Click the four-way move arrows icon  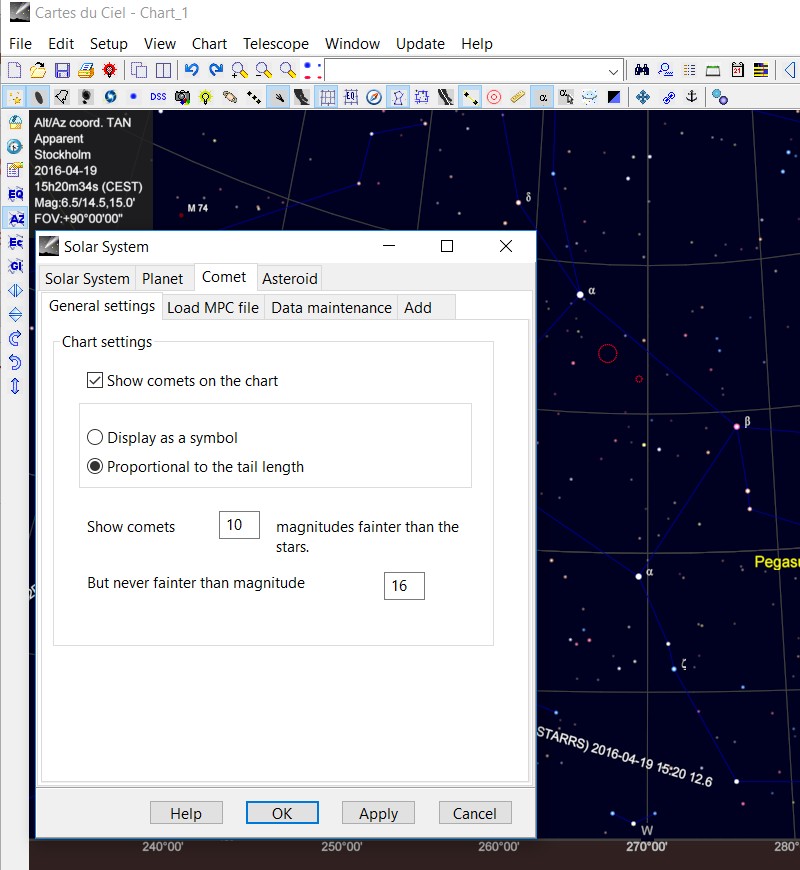click(643, 98)
